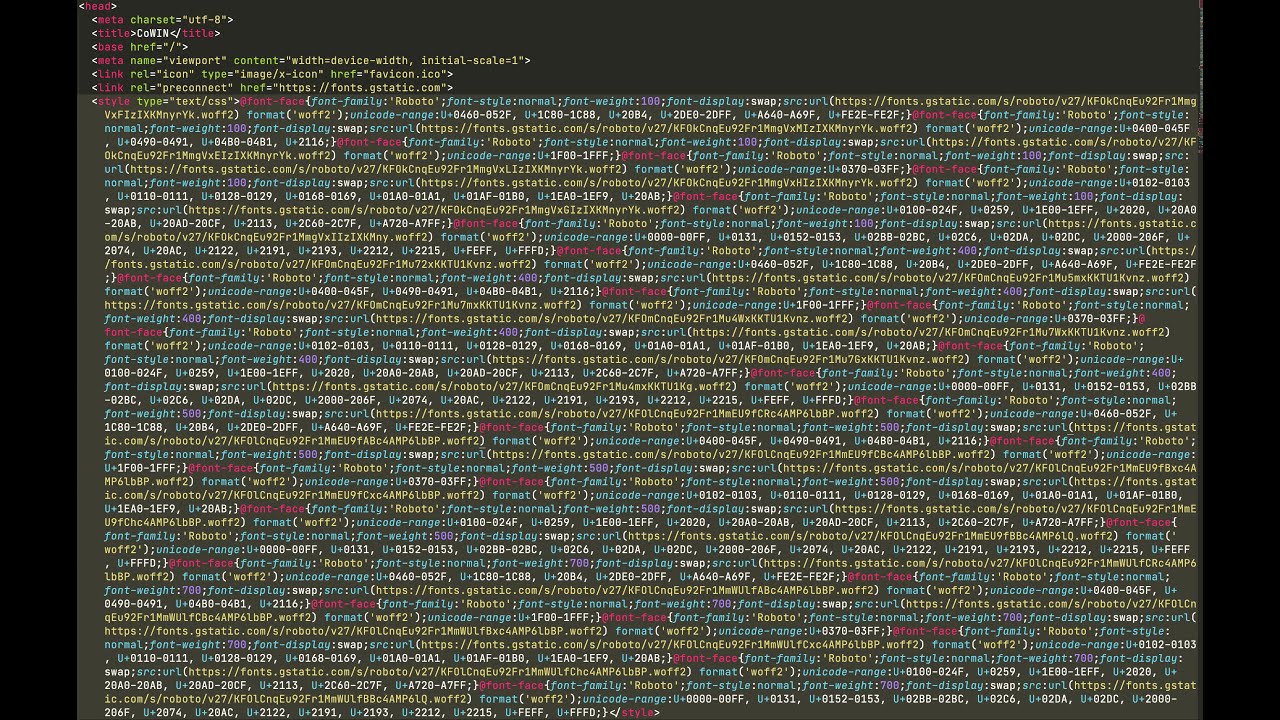This screenshot has width=1280, height=720.
Task: Click the rel="icon" attribute
Action: coord(162,74)
